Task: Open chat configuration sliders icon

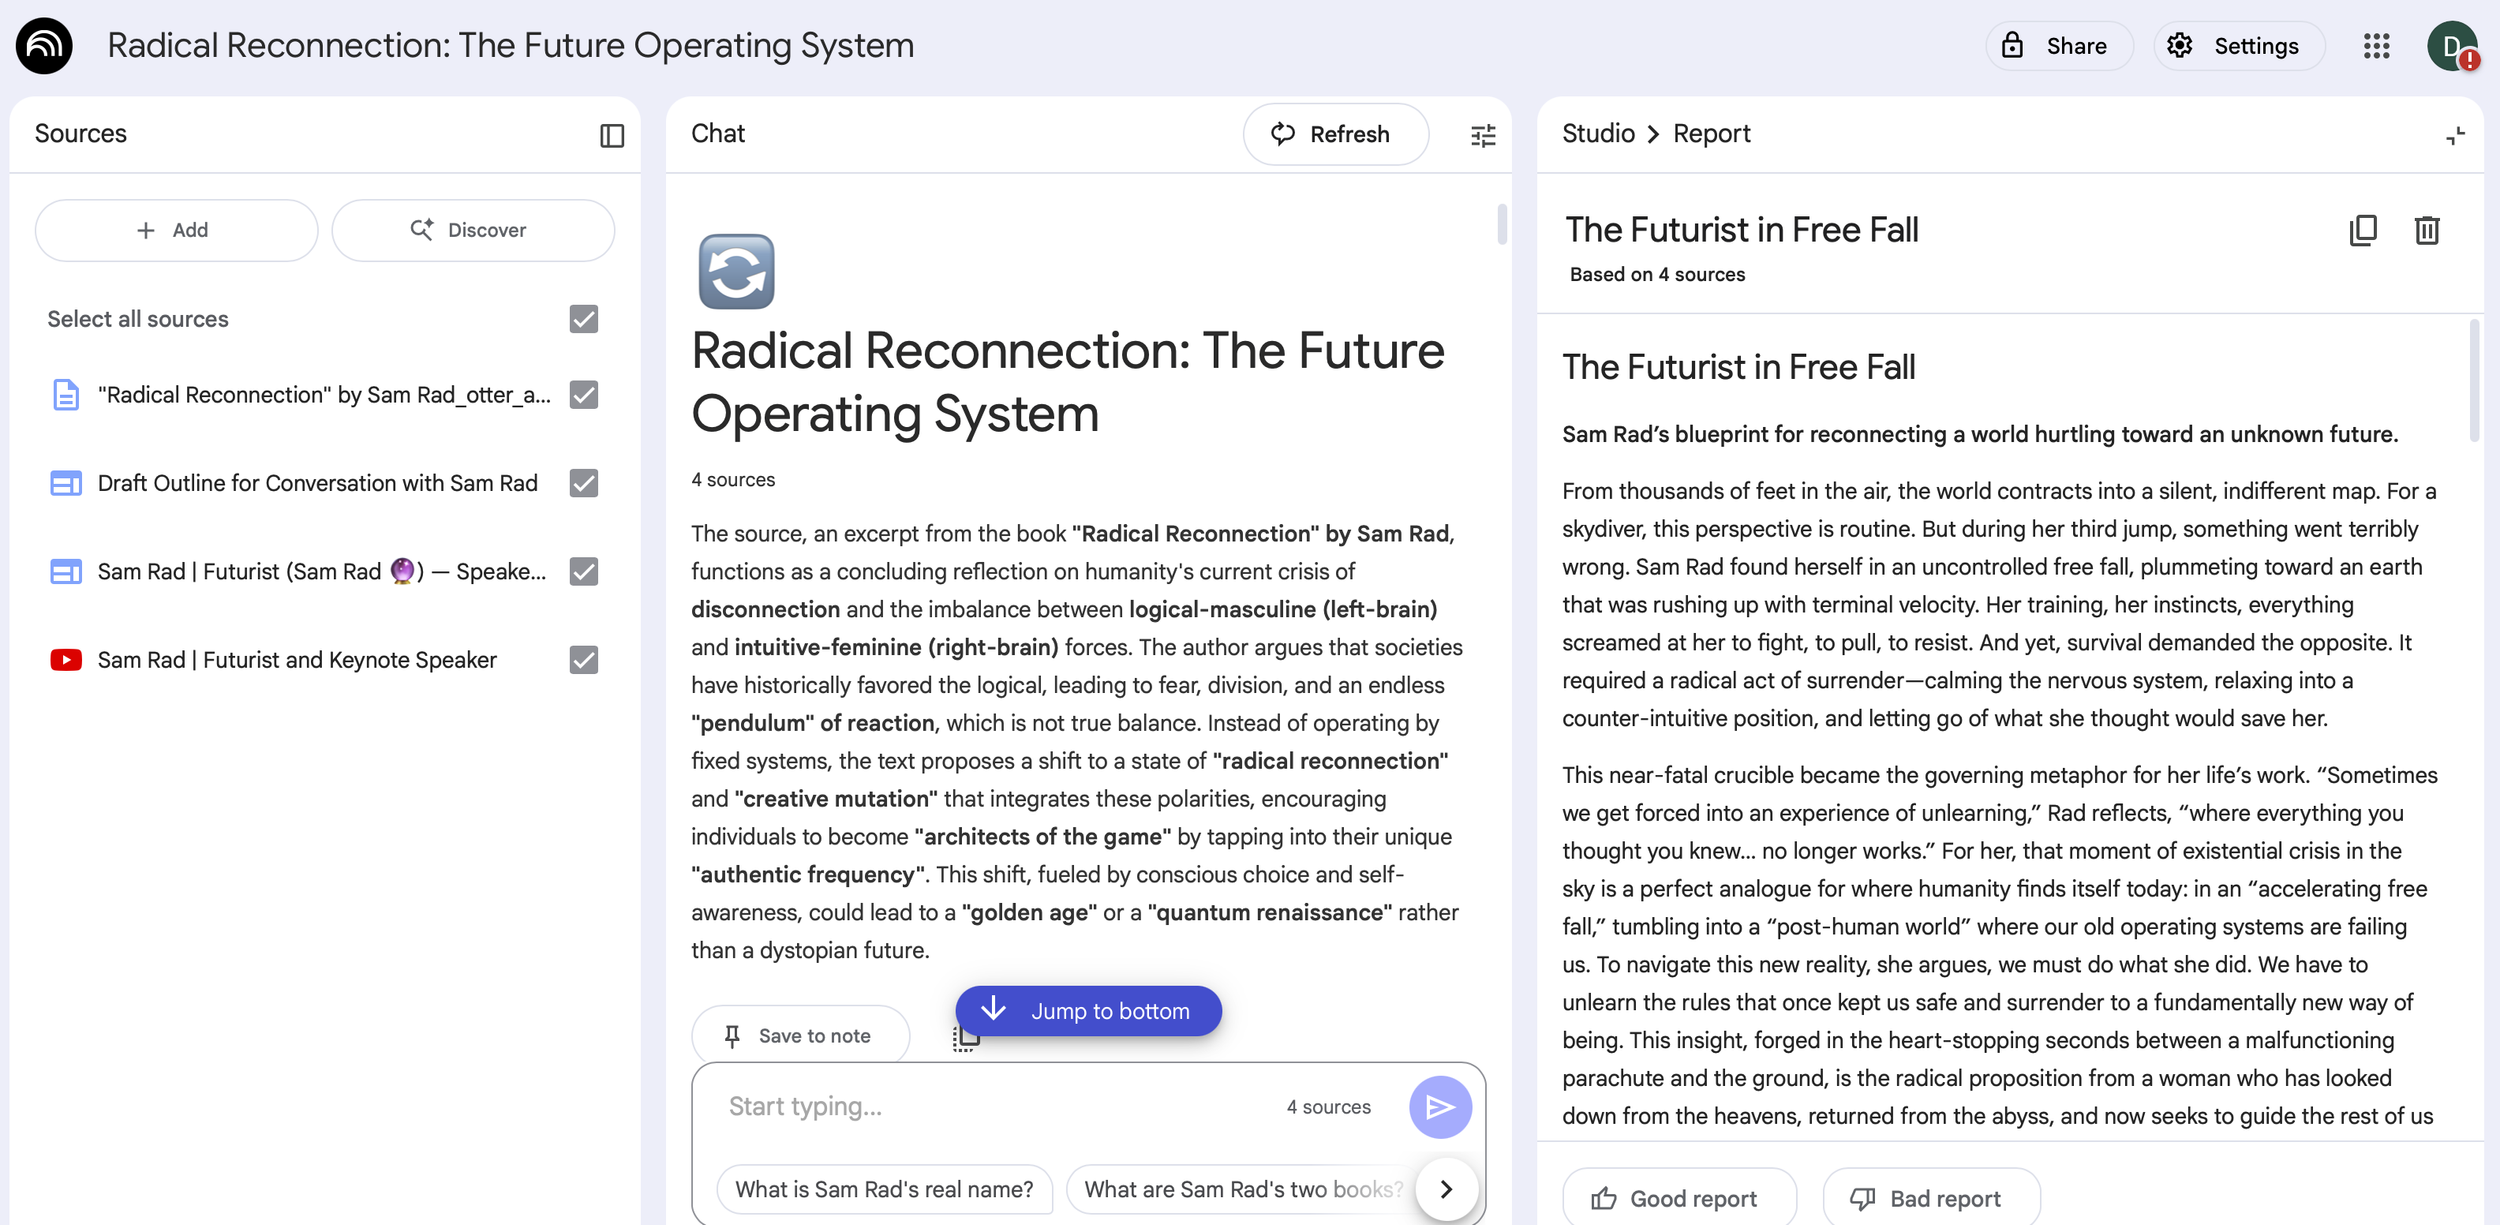Action: coord(1483,135)
